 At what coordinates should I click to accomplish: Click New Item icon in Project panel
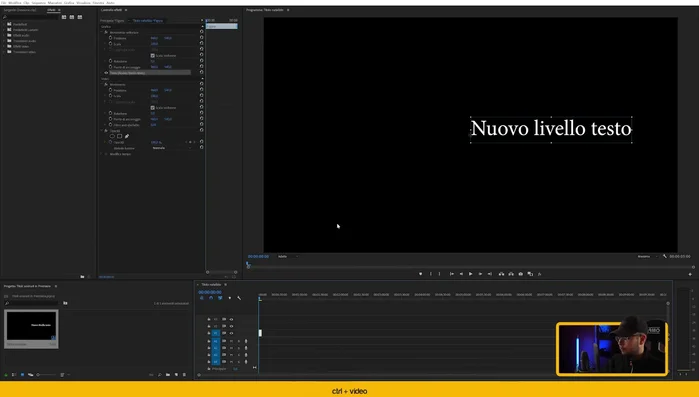(x=177, y=375)
